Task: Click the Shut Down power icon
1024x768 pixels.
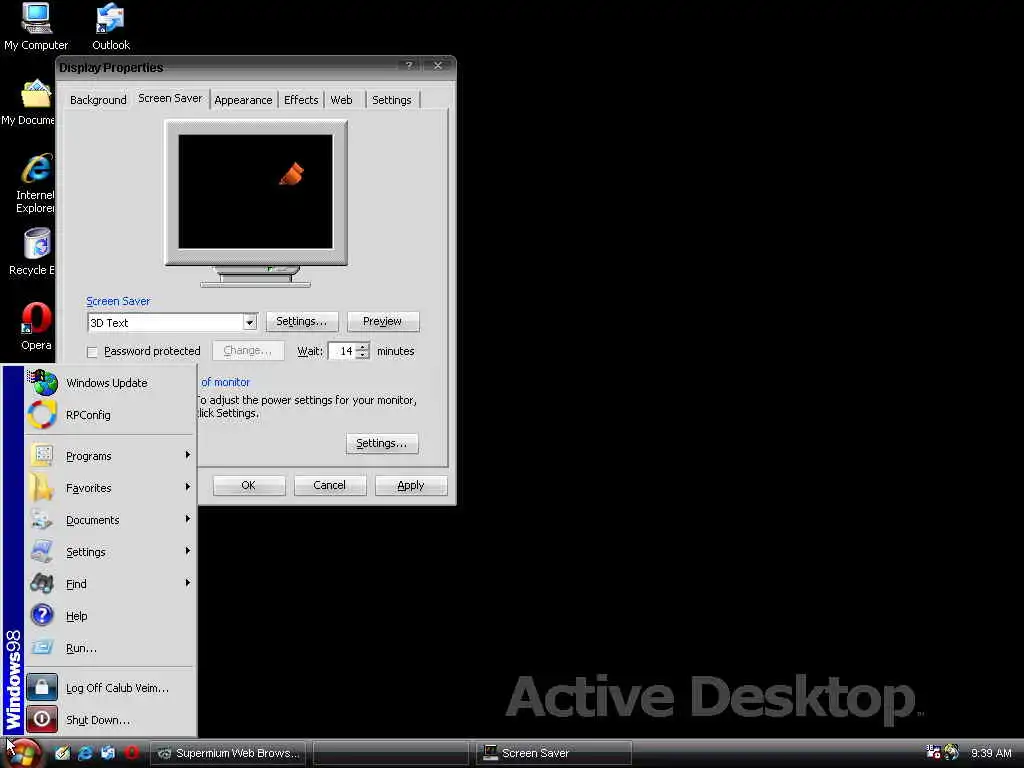Action: (x=42, y=719)
